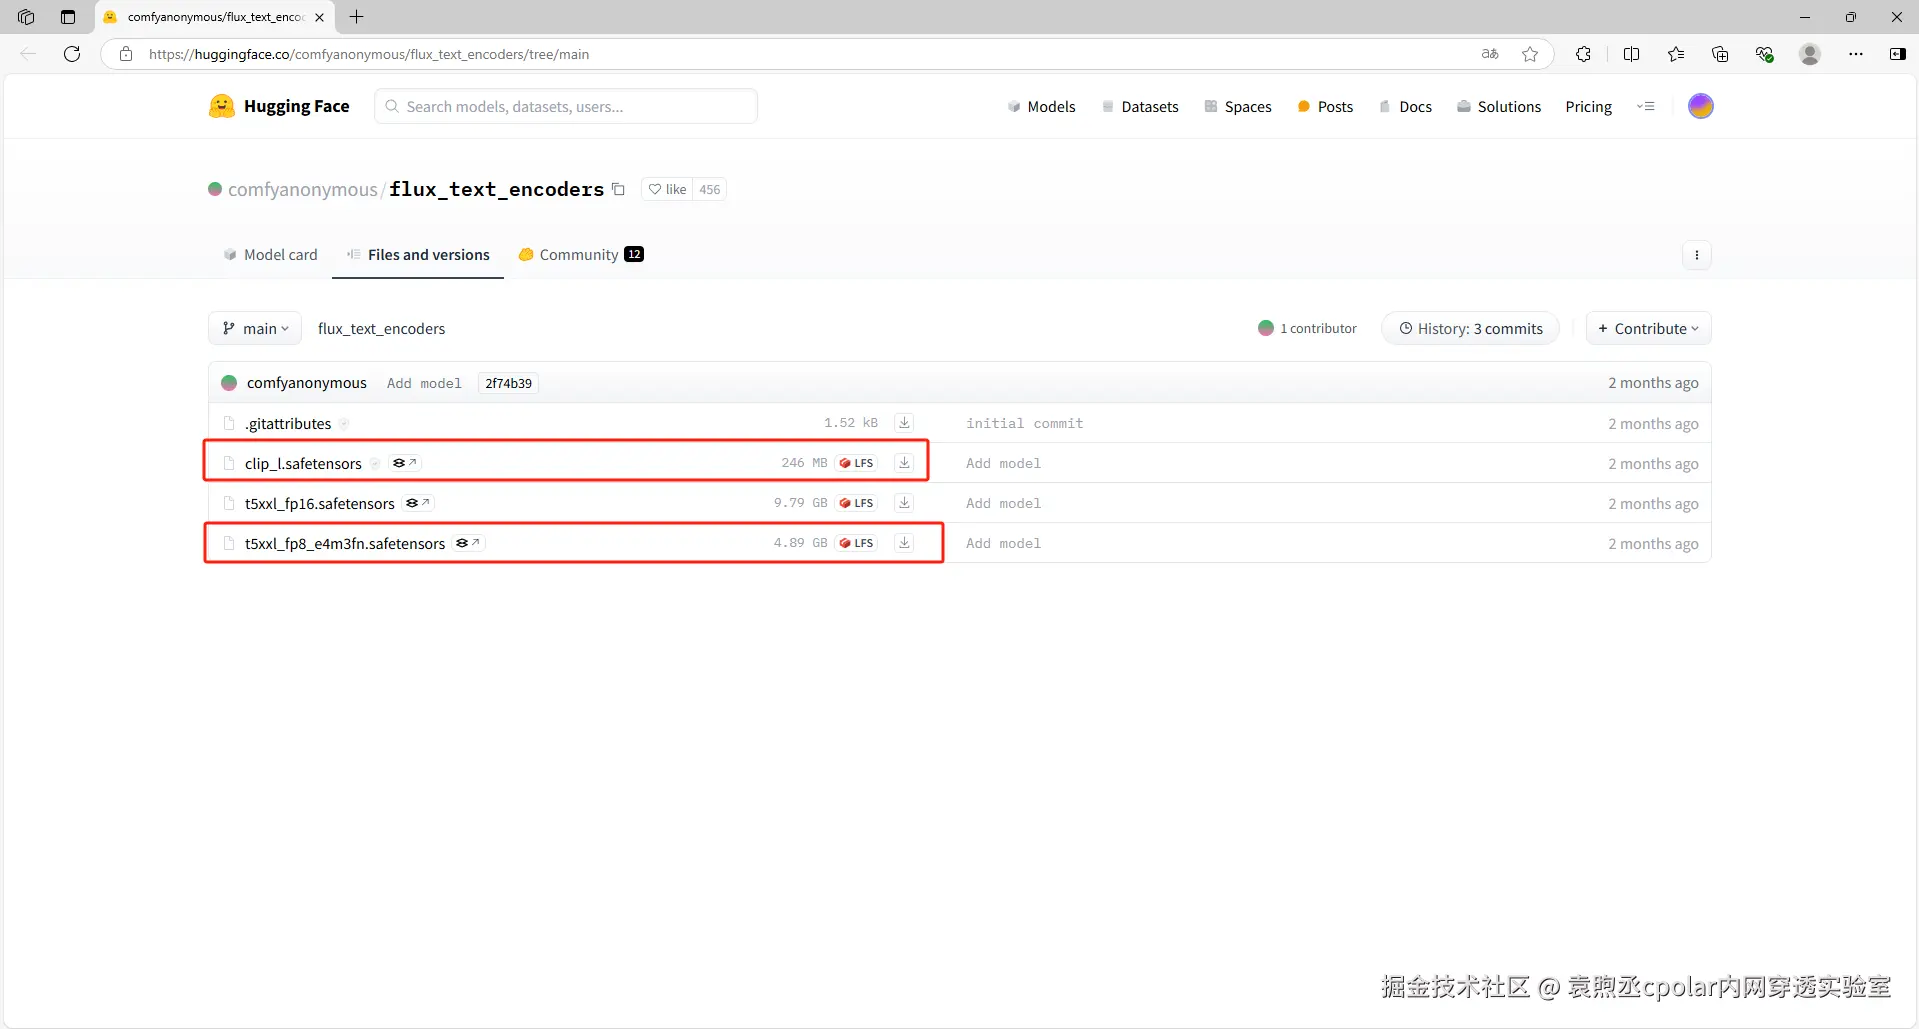The width and height of the screenshot is (1919, 1029).
Task: Download t5xxl_fp8_e4m3fn.safetensors via its download icon
Action: click(904, 543)
